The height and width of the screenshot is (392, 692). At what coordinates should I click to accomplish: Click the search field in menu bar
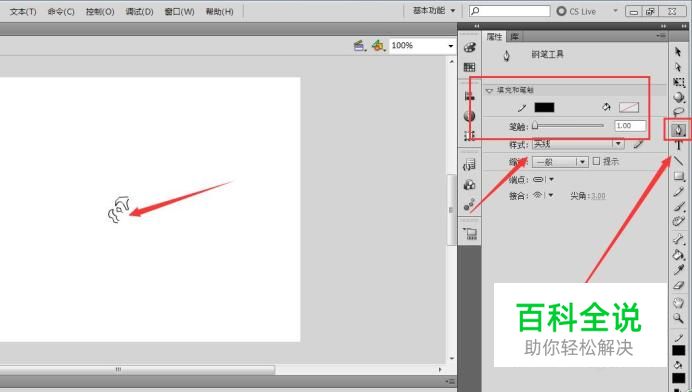point(510,11)
